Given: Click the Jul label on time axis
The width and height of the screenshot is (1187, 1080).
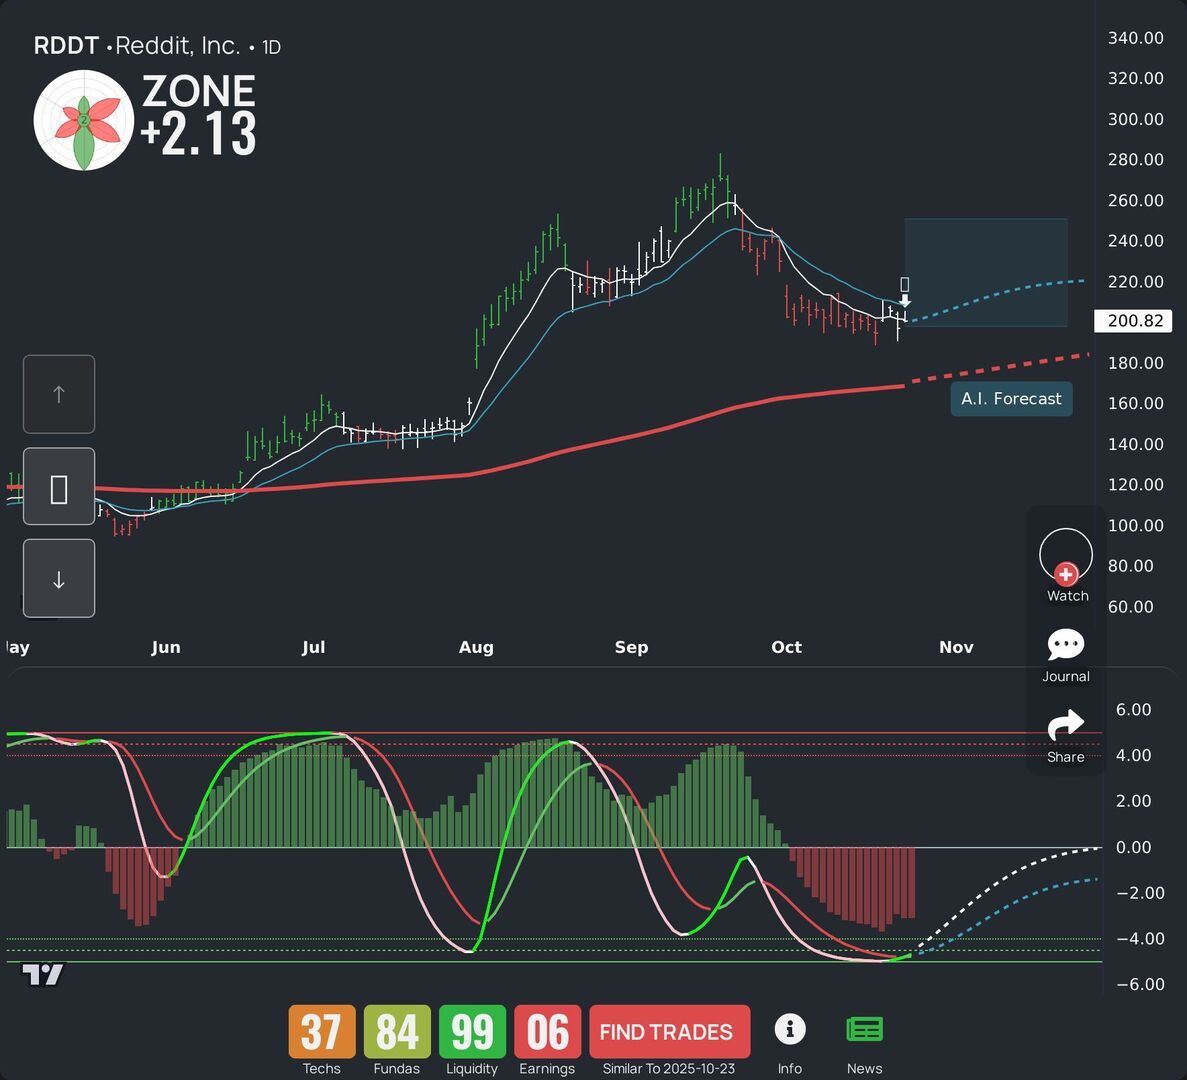Looking at the screenshot, I should (313, 647).
